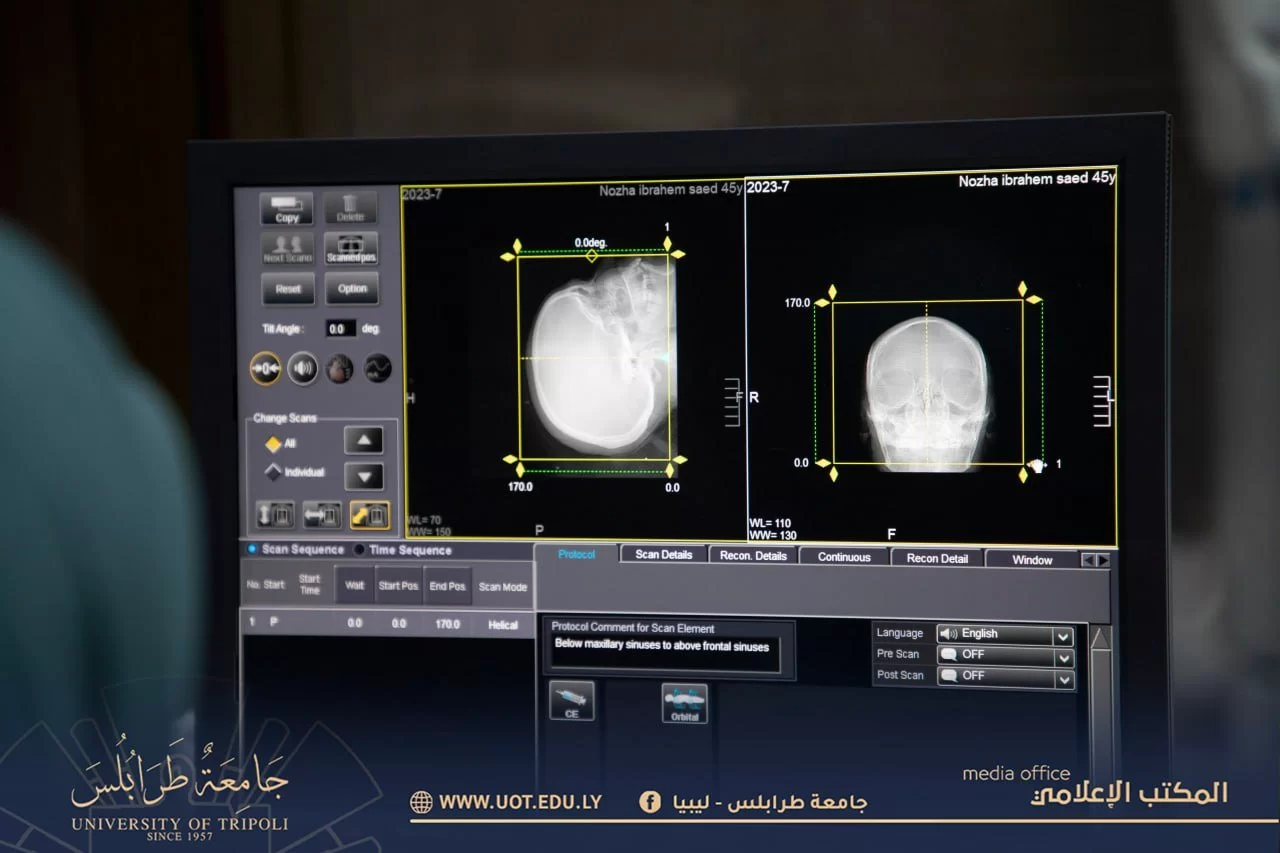
Task: Toggle the voice speaker round icon
Action: pos(303,368)
